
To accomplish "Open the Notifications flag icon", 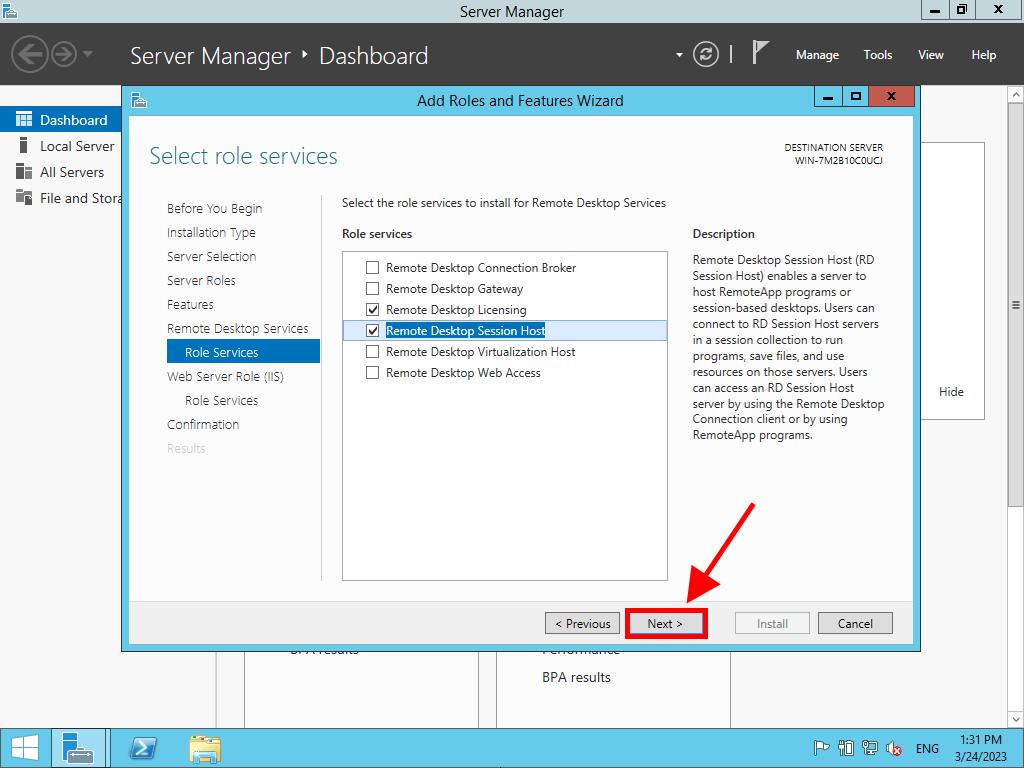I will pyautogui.click(x=760, y=53).
